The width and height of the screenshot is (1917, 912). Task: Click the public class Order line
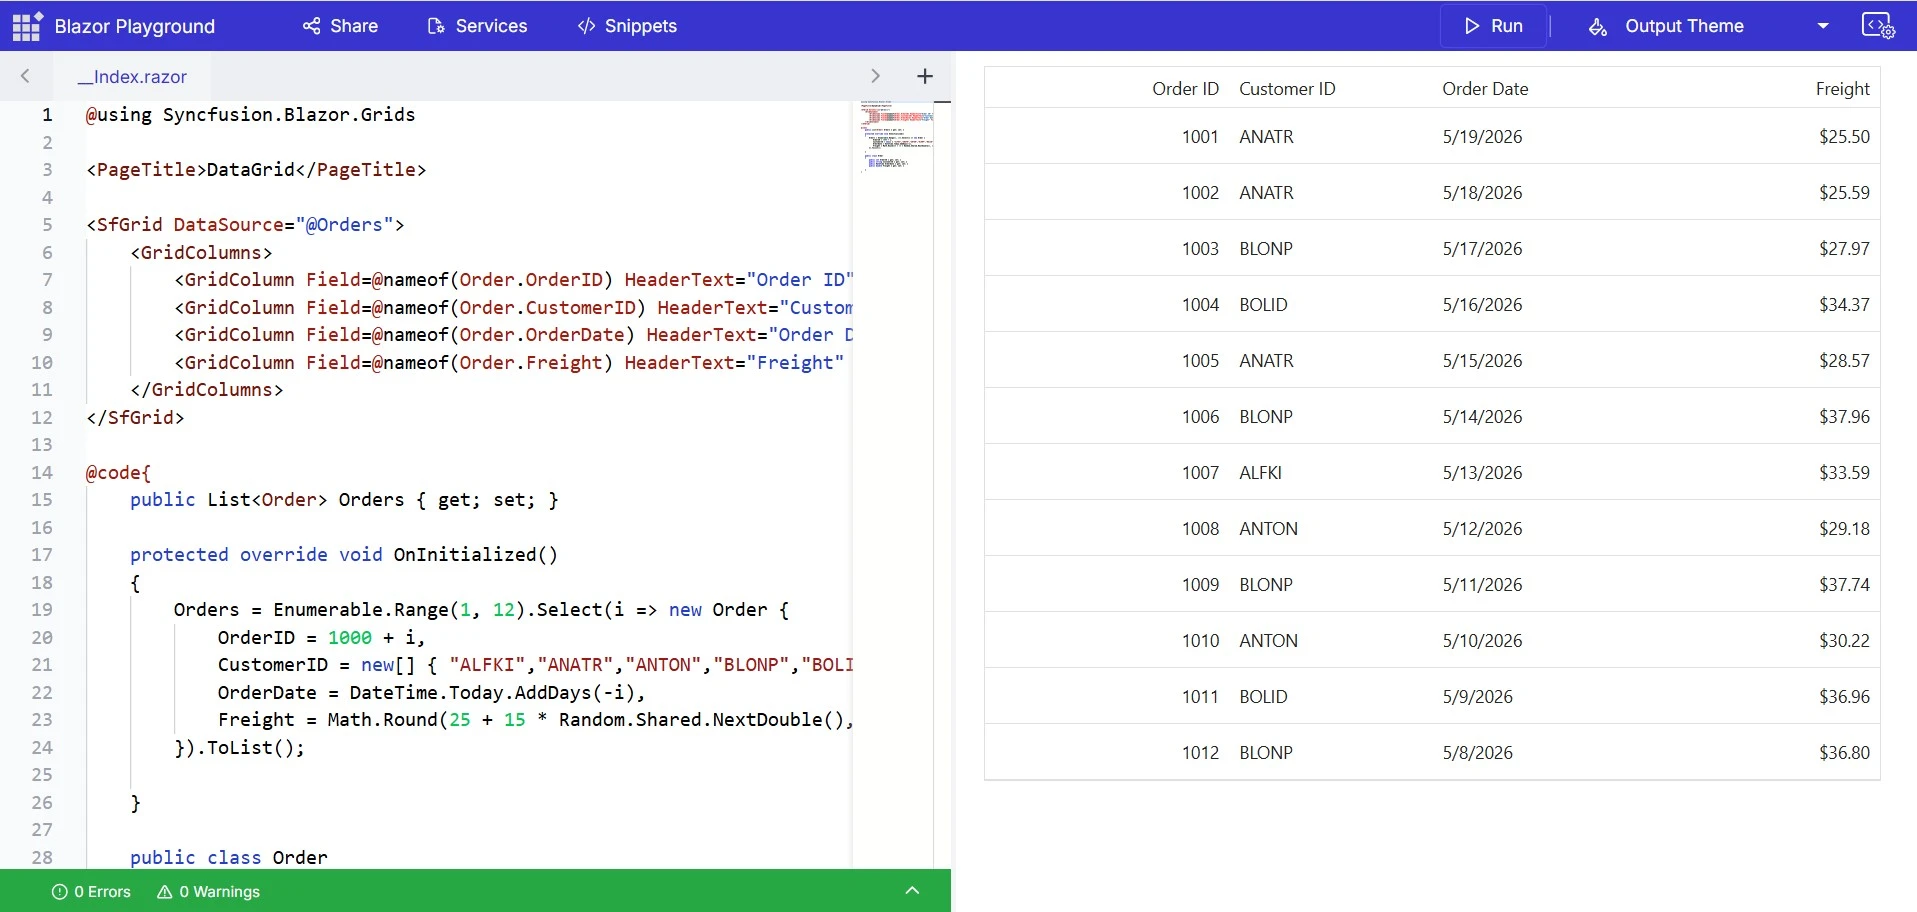229,857
